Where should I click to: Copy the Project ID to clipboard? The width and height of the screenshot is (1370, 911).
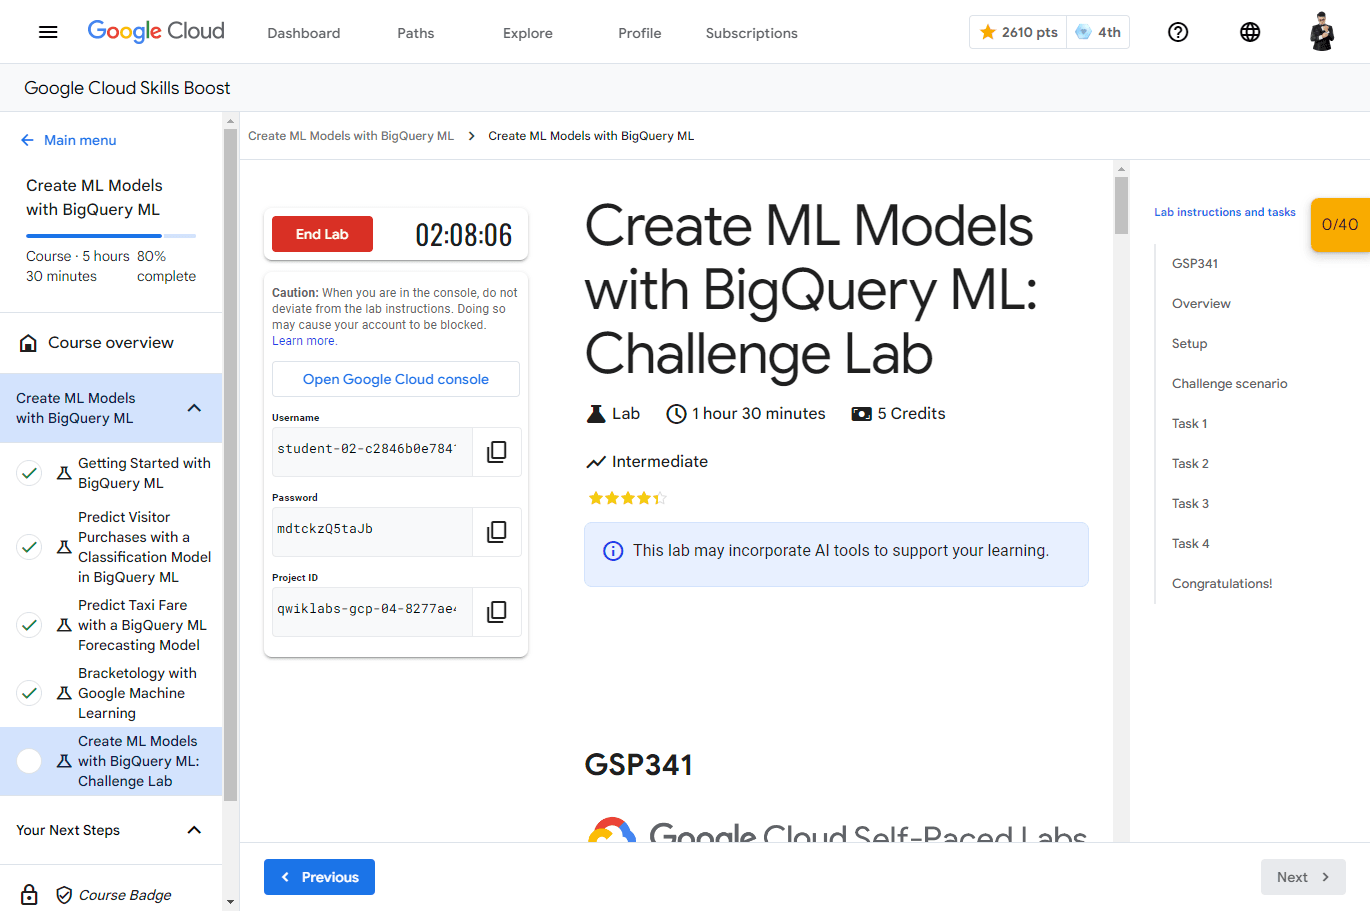coord(496,612)
